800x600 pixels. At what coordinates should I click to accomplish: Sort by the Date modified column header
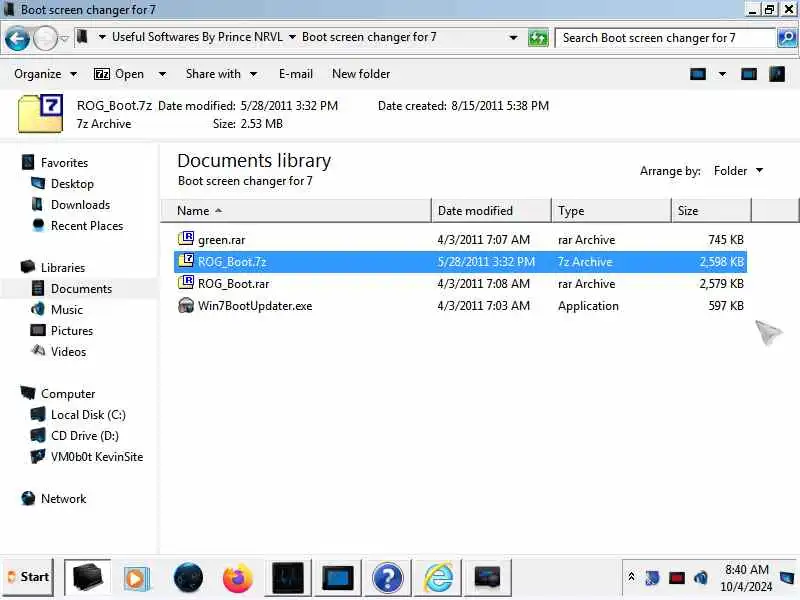(491, 211)
